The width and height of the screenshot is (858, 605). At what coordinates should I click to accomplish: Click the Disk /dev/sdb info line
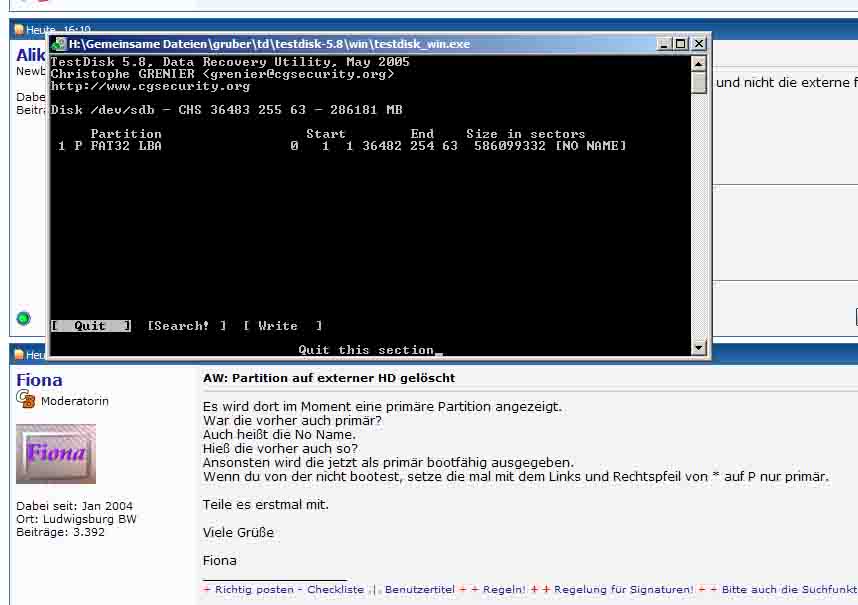tap(227, 110)
